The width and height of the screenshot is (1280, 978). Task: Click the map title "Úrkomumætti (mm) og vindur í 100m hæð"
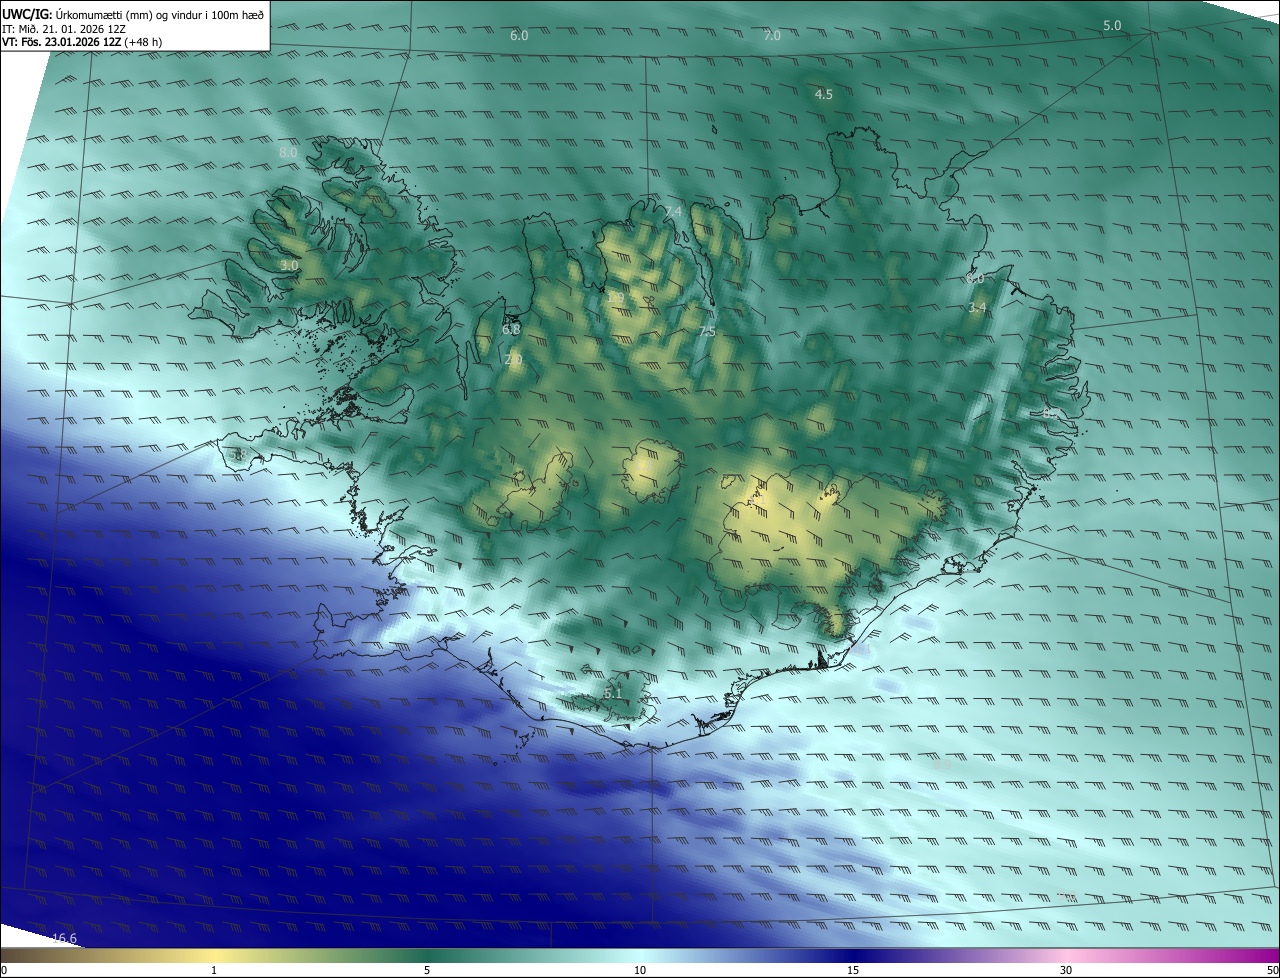pos(161,13)
